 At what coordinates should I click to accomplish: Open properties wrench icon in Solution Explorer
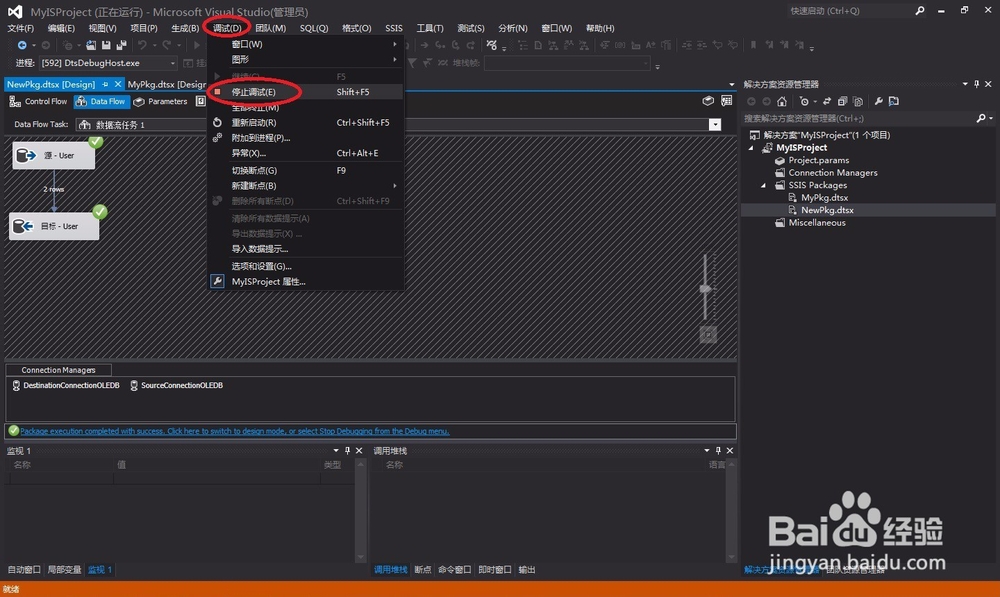[x=878, y=101]
